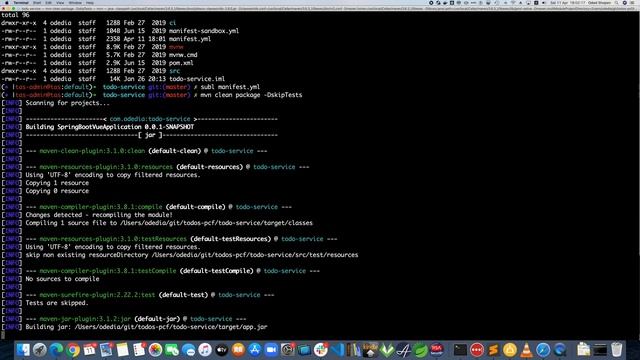Click the 'Building jar:' app.jar path line
The image size is (640, 360).
click(146, 327)
